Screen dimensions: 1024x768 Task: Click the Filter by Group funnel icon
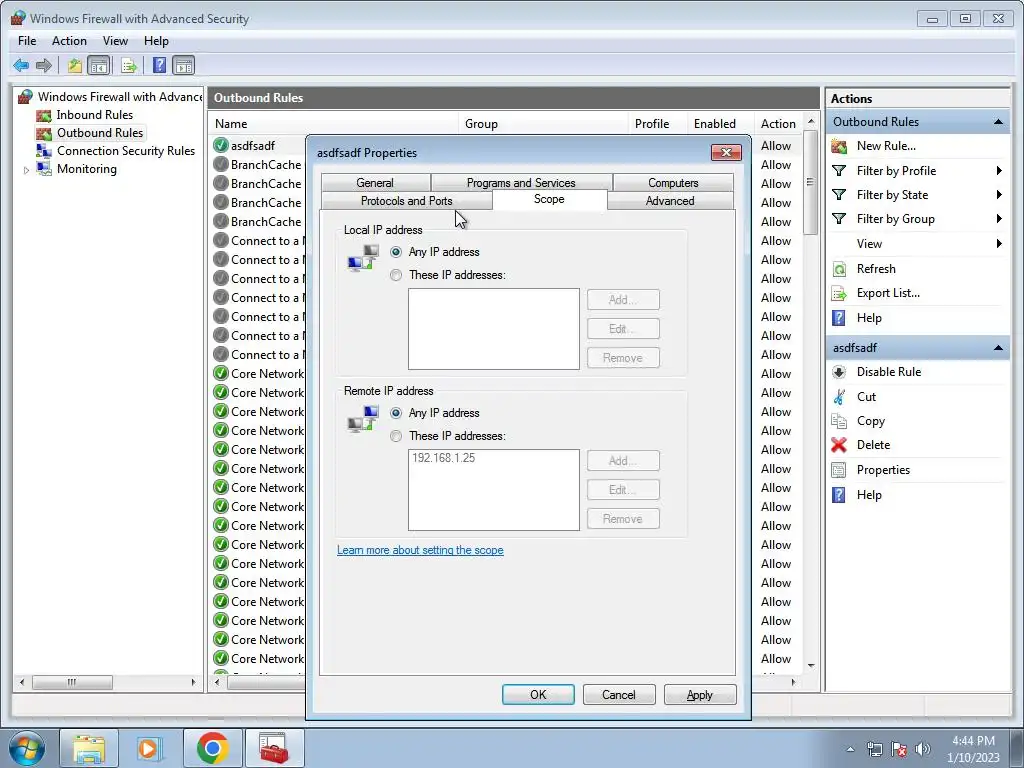tap(839, 219)
